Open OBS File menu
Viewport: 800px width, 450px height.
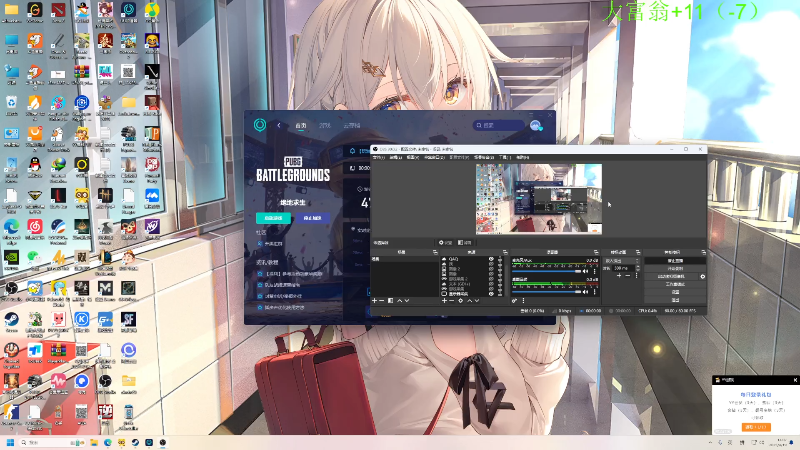pyautogui.click(x=378, y=157)
